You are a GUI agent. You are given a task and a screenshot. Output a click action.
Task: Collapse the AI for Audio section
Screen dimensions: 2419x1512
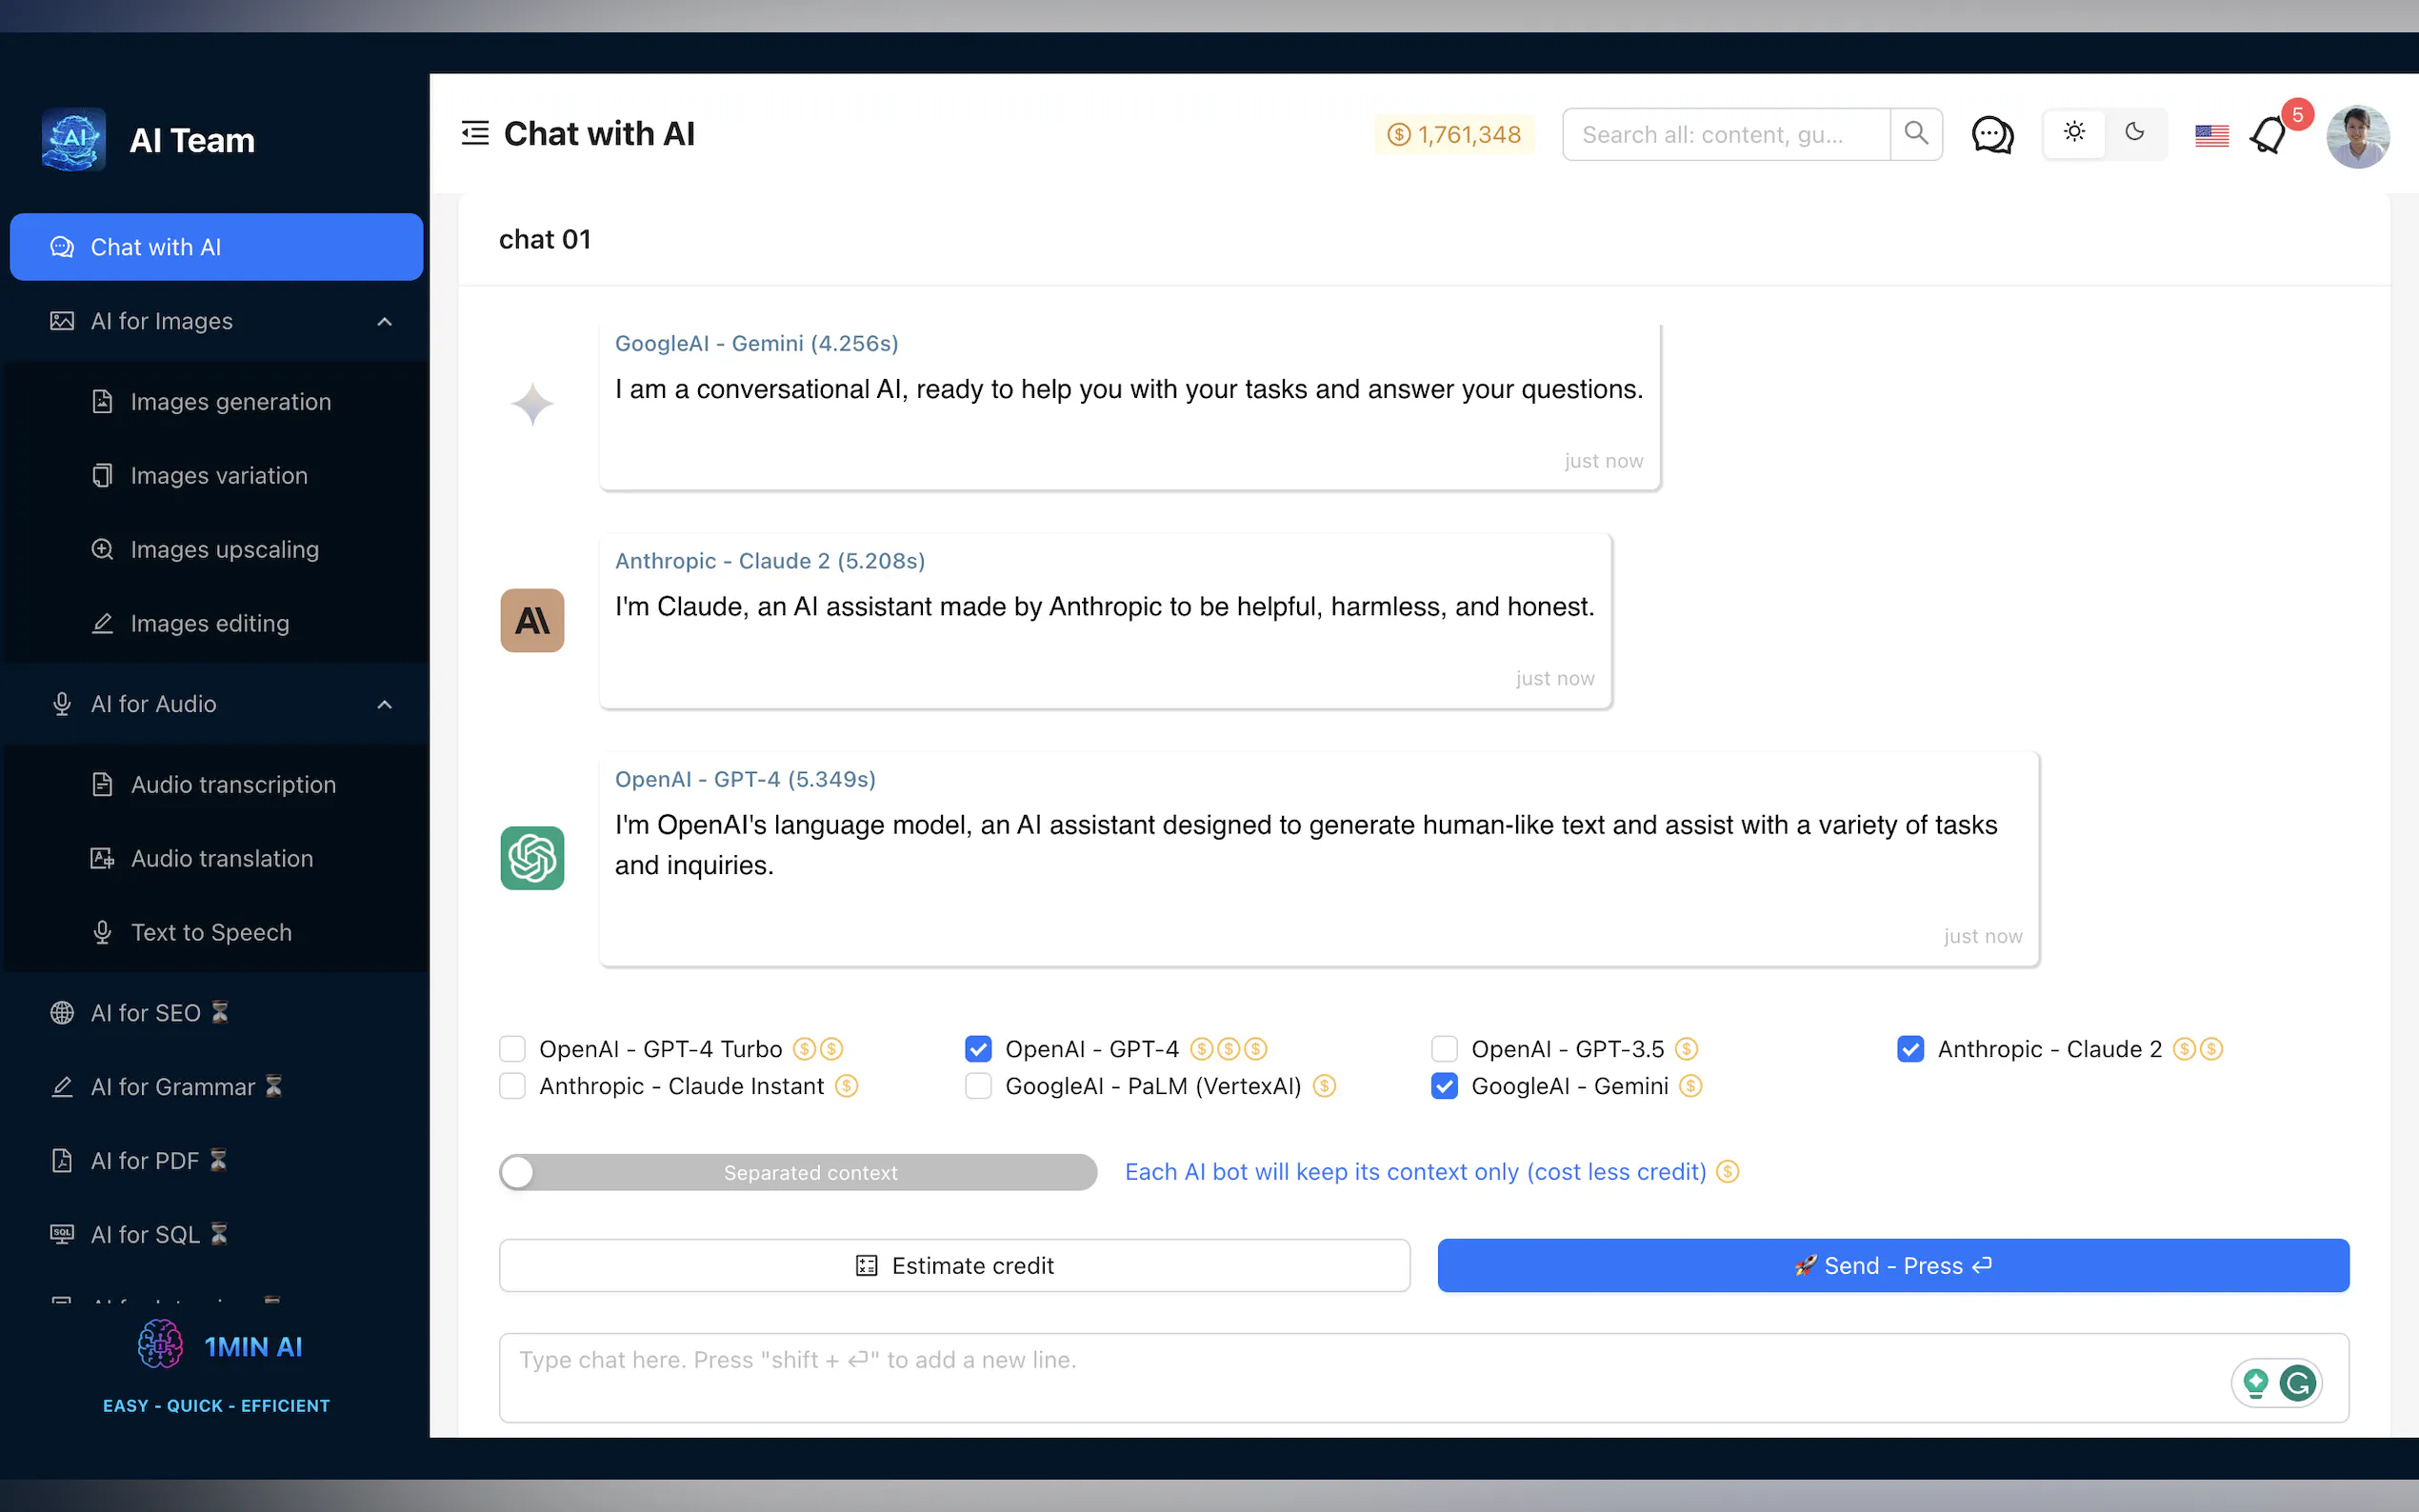385,704
